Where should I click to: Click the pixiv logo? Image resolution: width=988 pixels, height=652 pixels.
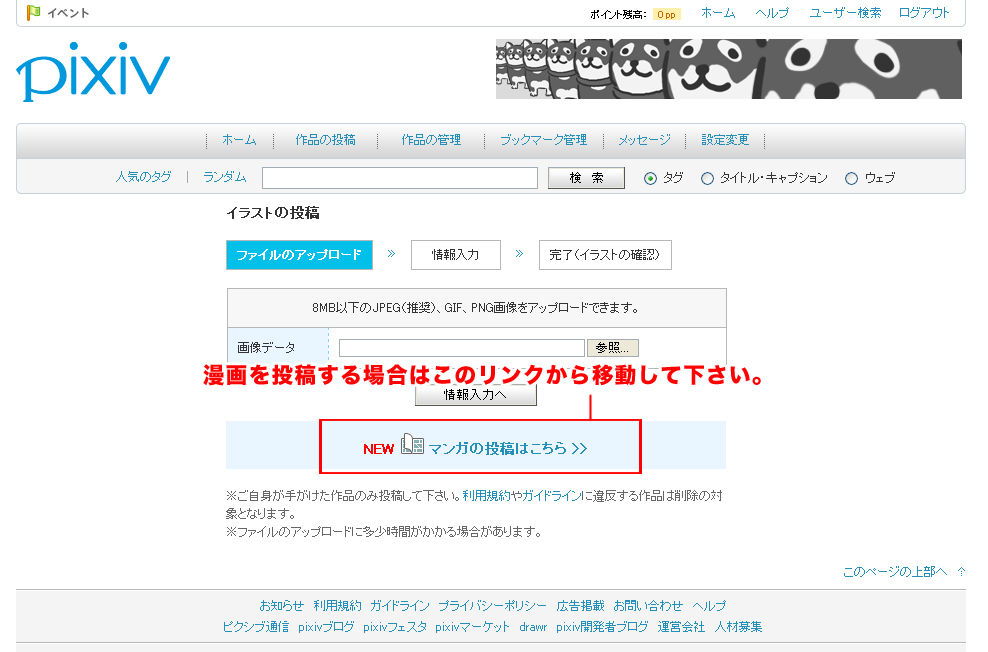click(93, 71)
